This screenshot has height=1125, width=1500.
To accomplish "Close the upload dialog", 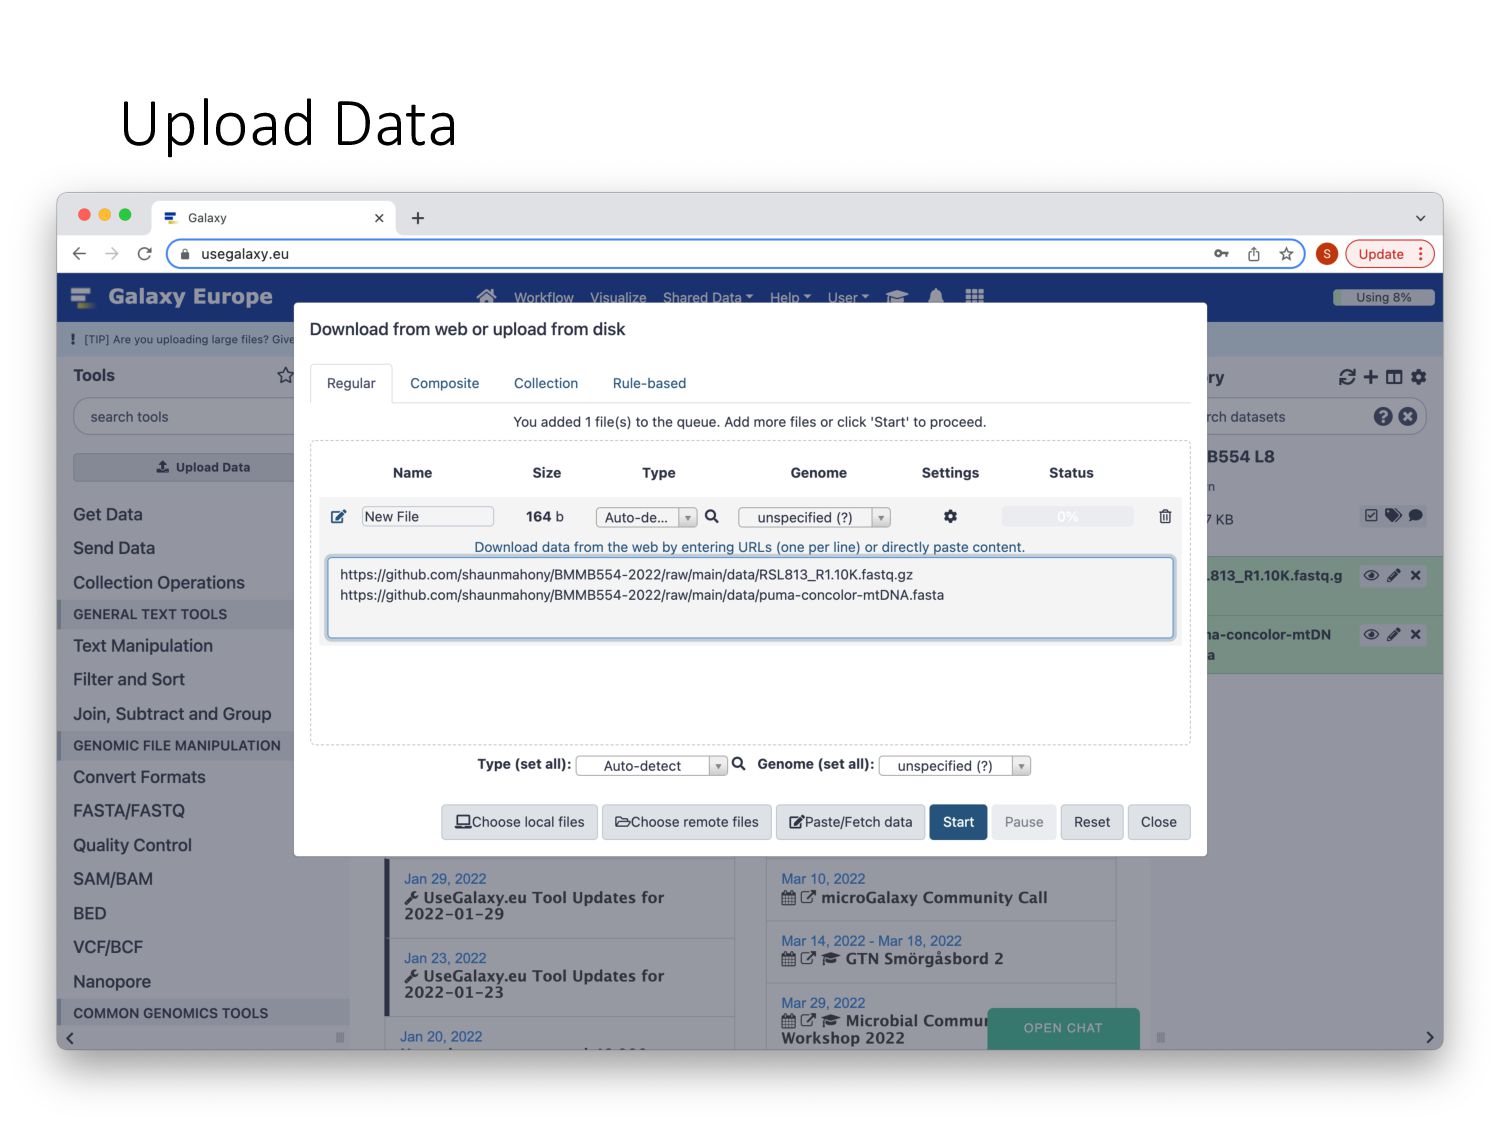I will (1159, 822).
